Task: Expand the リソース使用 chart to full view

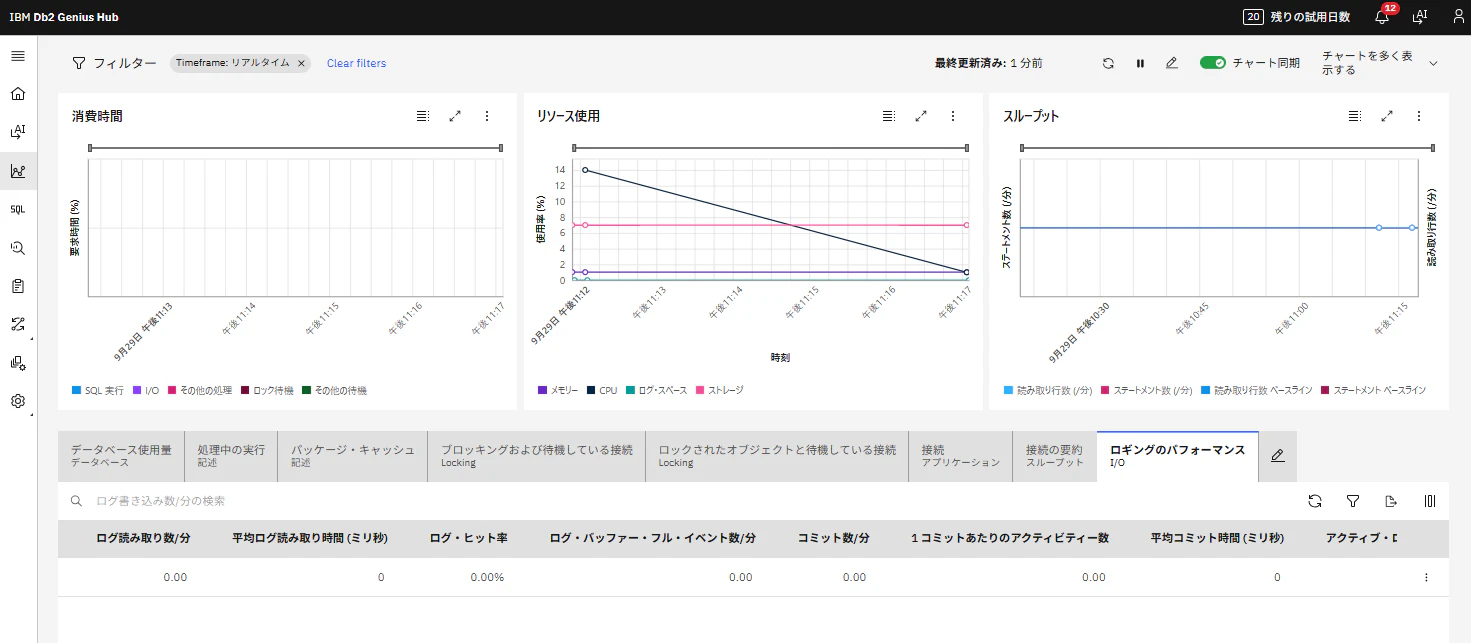Action: [921, 116]
